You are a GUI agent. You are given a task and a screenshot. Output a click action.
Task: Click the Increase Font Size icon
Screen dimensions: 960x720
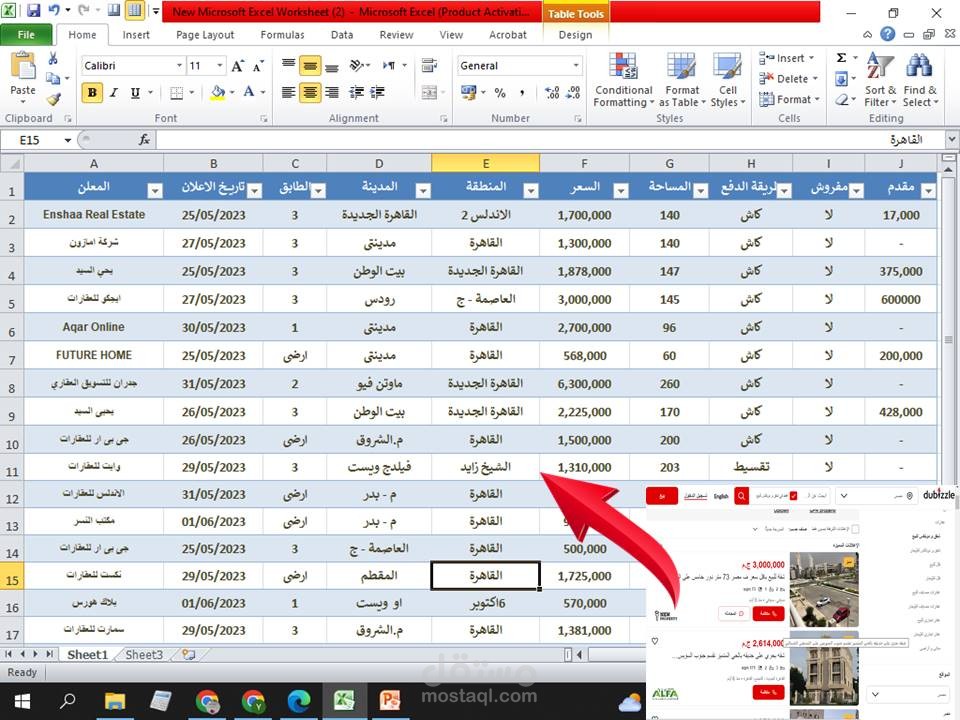click(x=238, y=66)
